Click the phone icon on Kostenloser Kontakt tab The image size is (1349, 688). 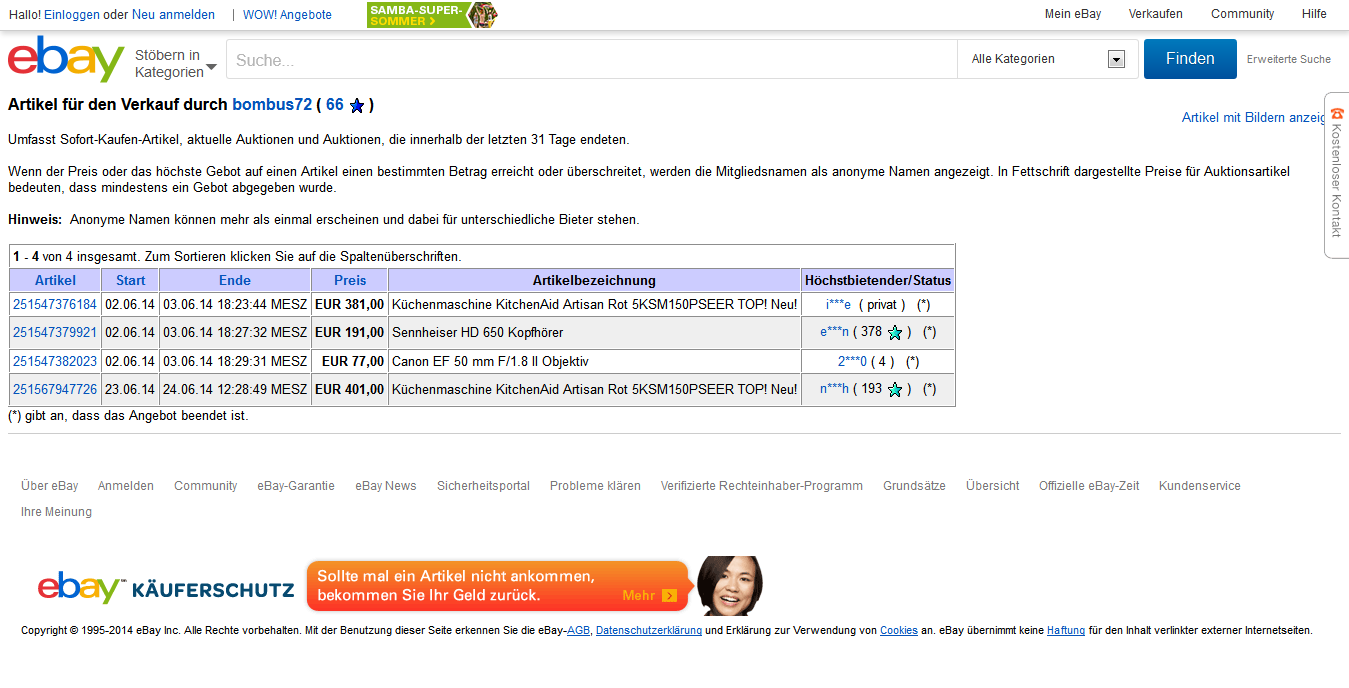(x=1337, y=113)
